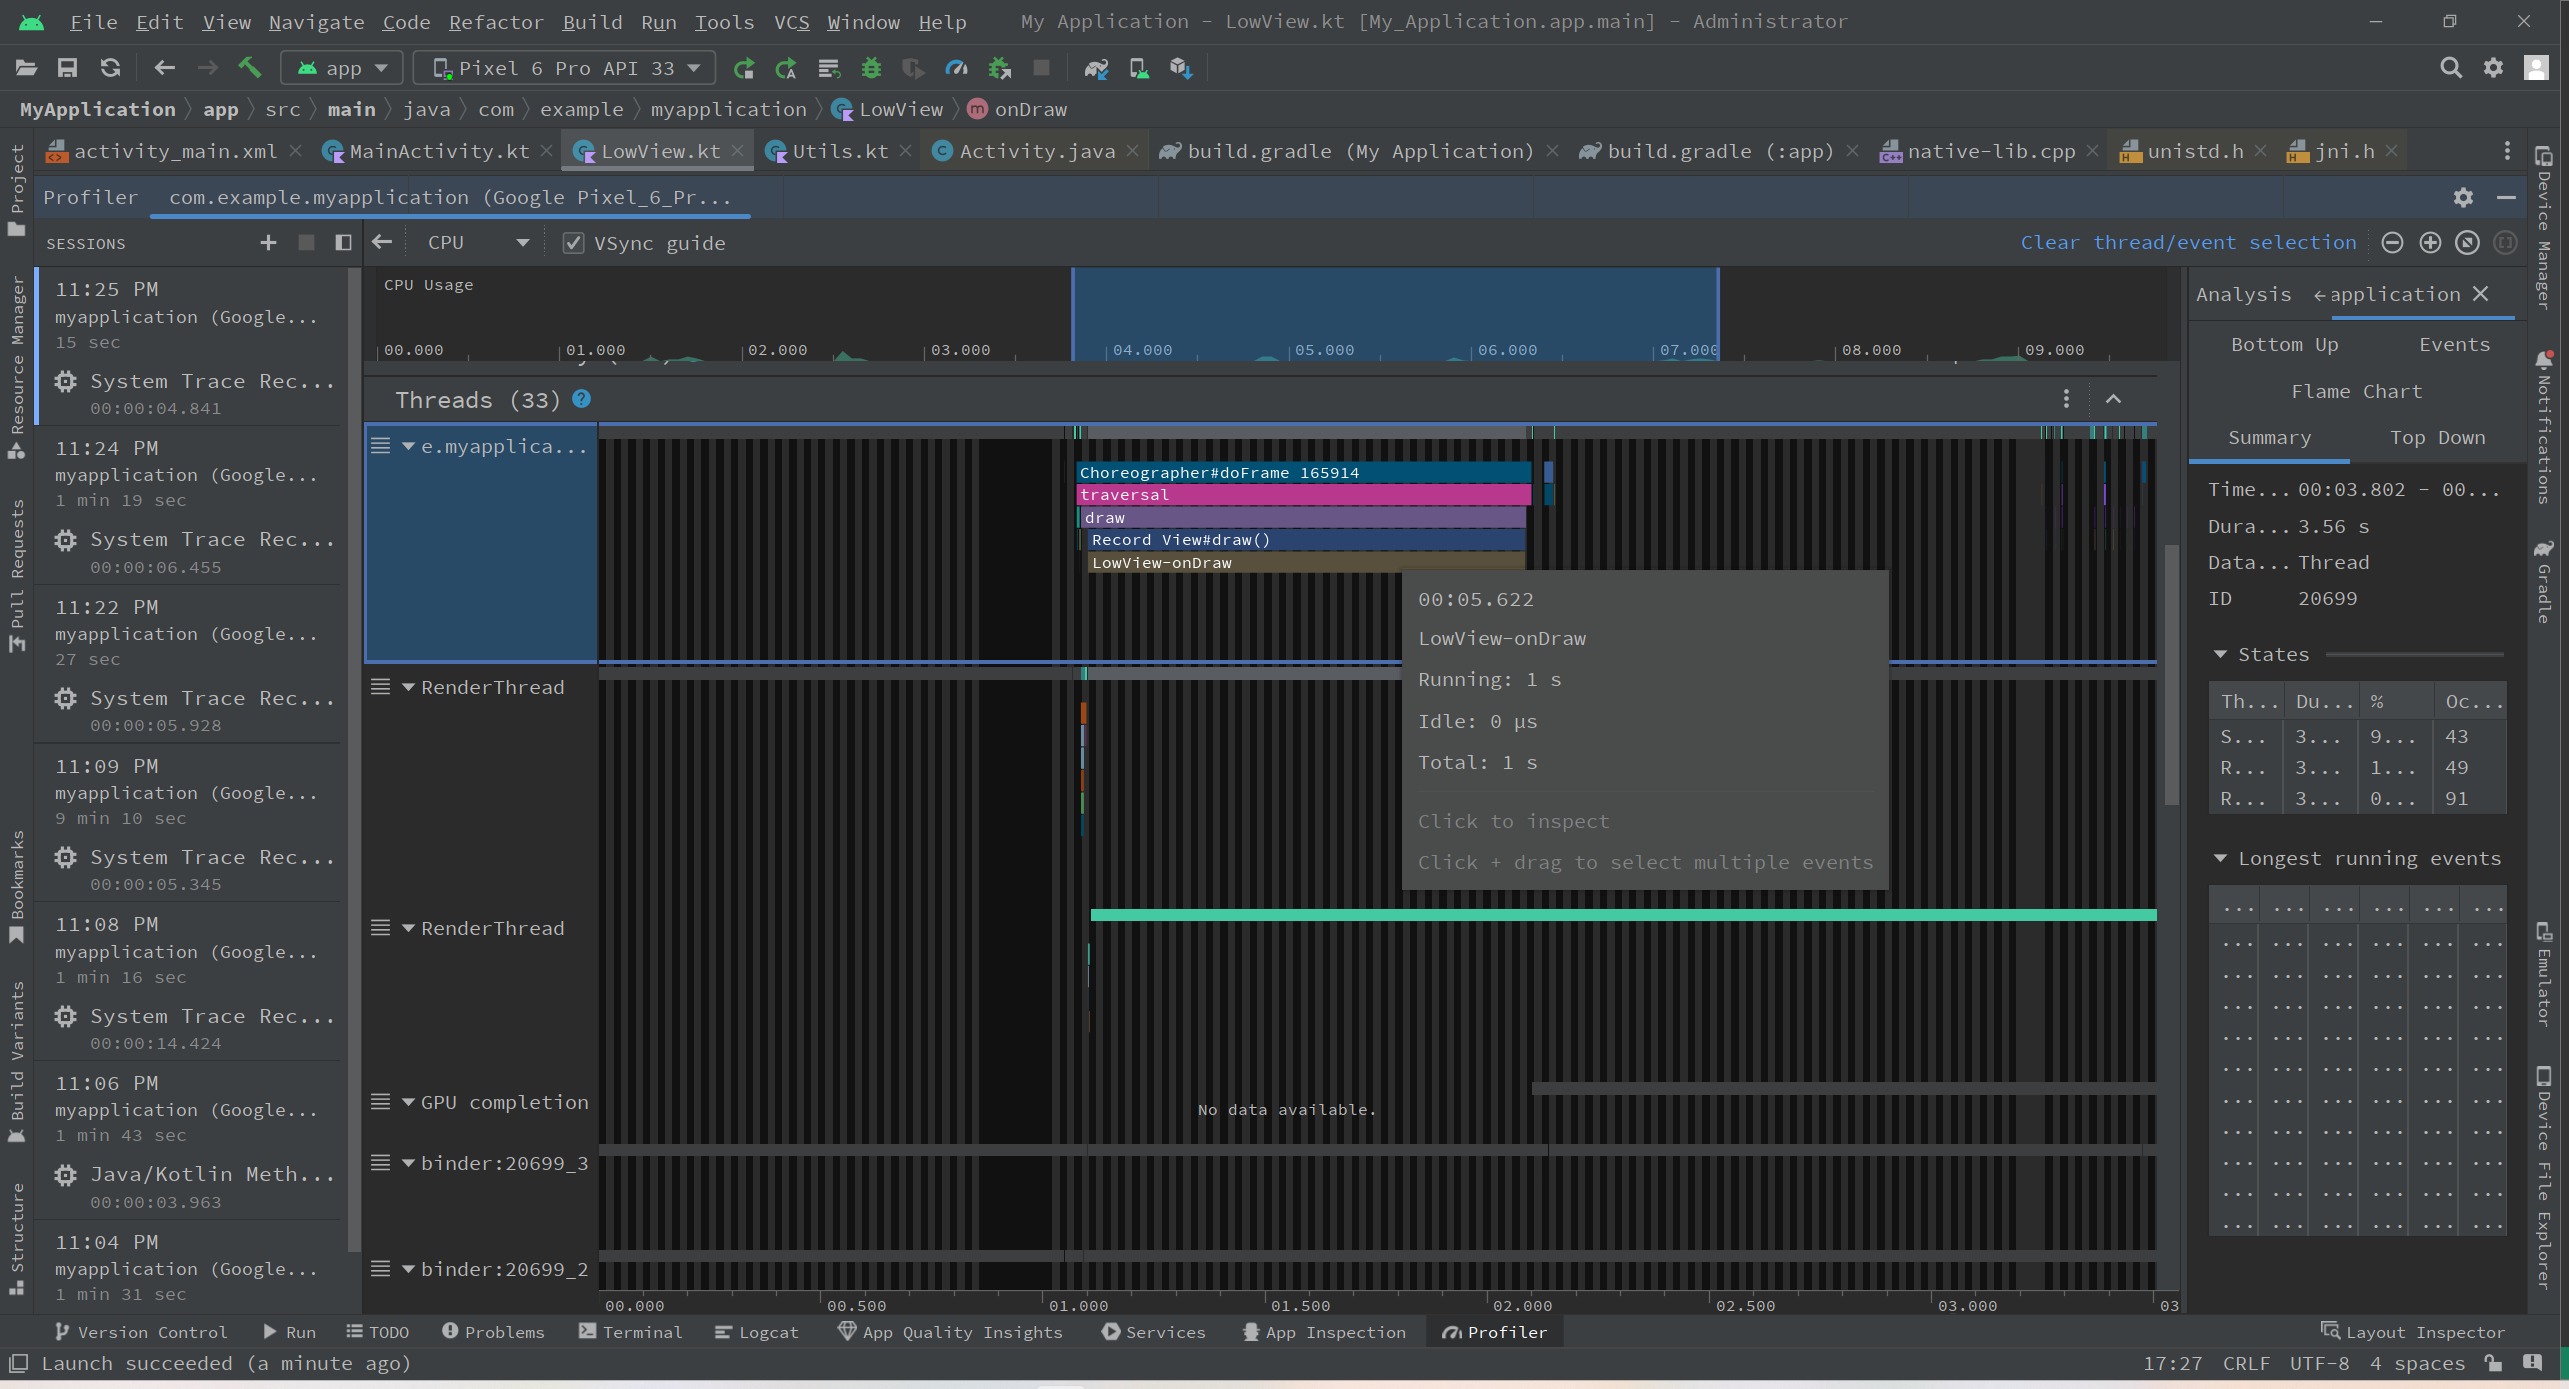Close the application analysis tab
The width and height of the screenshot is (2569, 1389).
point(2481,294)
